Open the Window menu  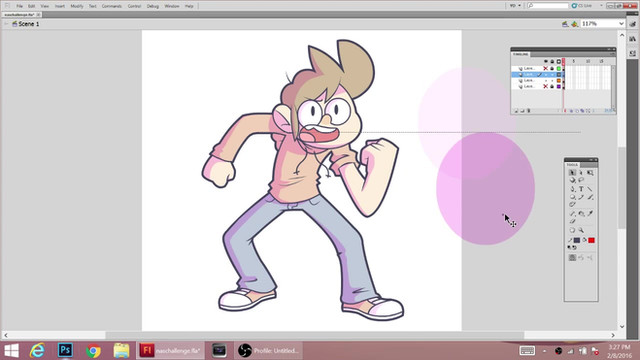(x=172, y=6)
